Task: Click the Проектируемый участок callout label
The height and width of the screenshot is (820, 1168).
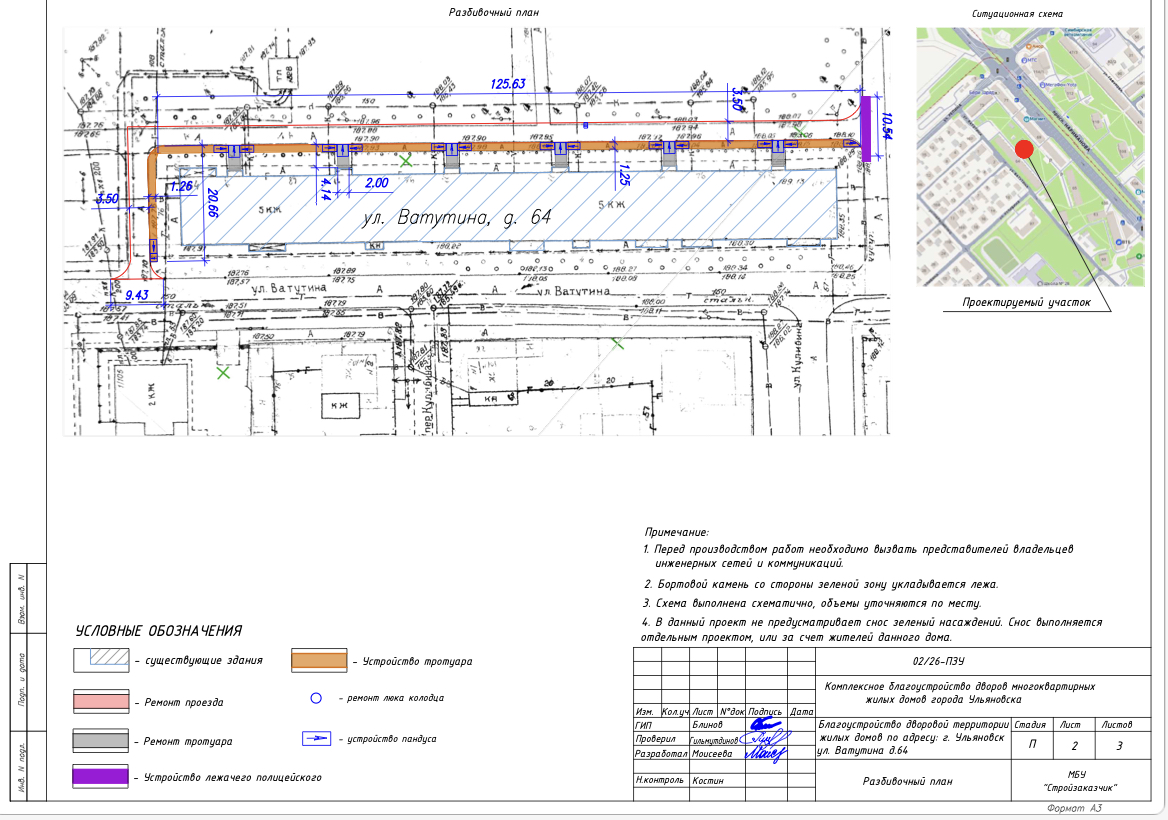Action: click(x=1026, y=302)
